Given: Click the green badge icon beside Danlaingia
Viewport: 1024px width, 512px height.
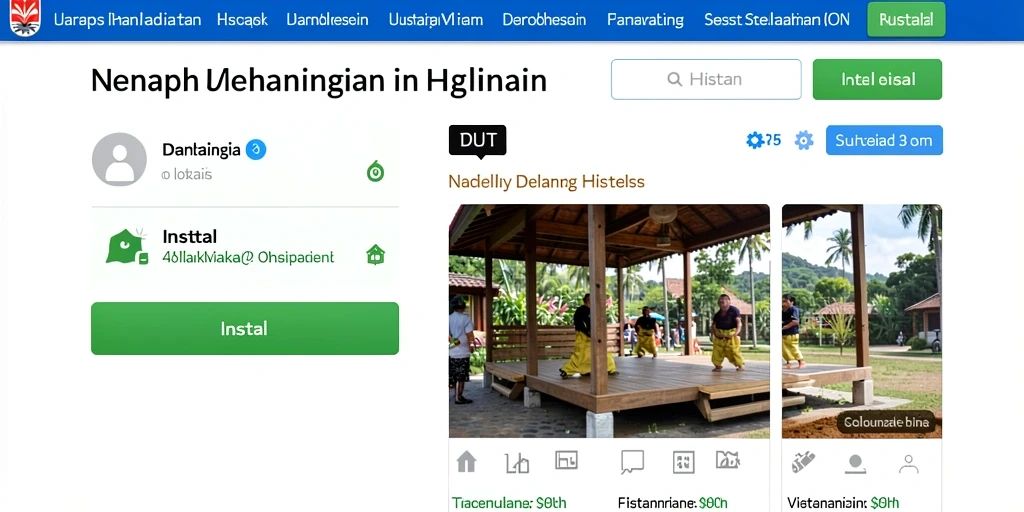Looking at the screenshot, I should pyautogui.click(x=375, y=171).
